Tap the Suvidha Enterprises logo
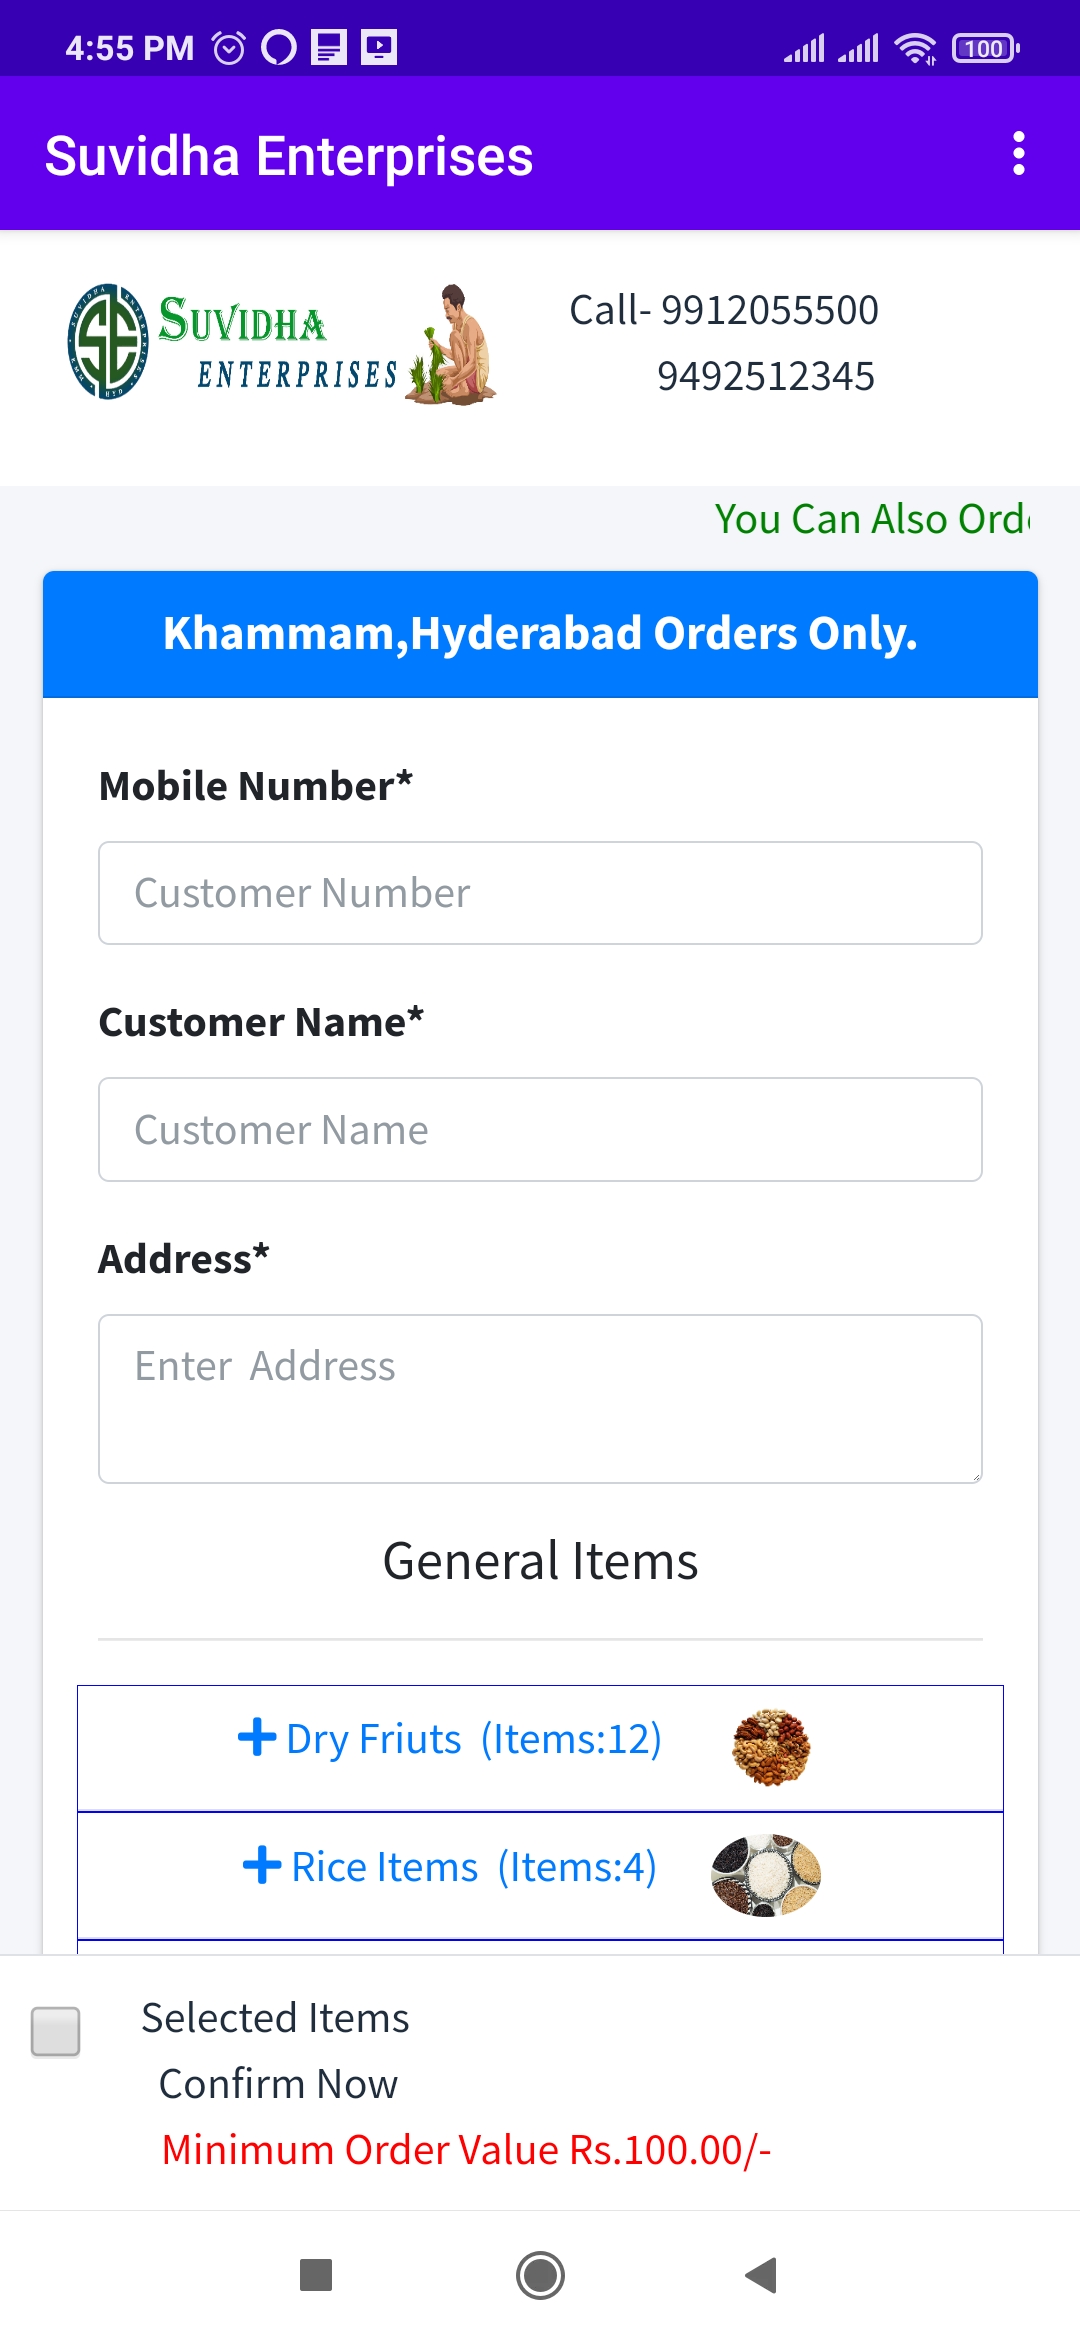The height and width of the screenshot is (2340, 1080). coord(232,342)
